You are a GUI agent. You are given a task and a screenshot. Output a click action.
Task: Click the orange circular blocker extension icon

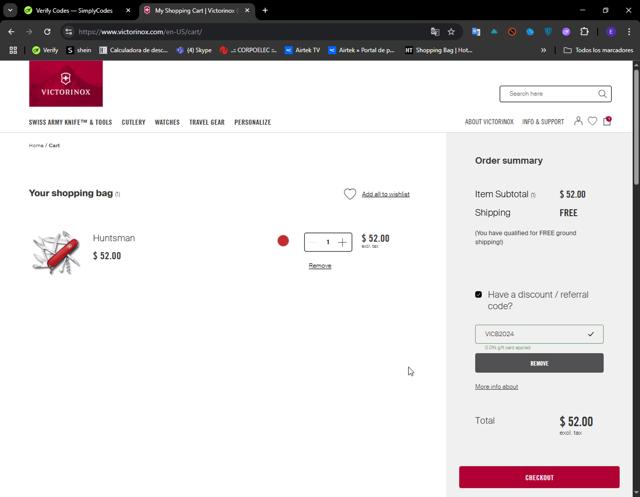click(x=512, y=32)
